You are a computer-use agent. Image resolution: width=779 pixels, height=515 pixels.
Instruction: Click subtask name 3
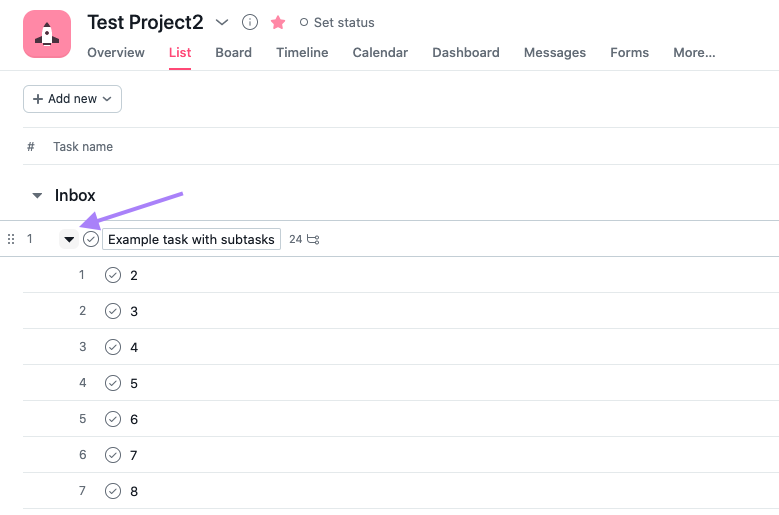pos(134,312)
